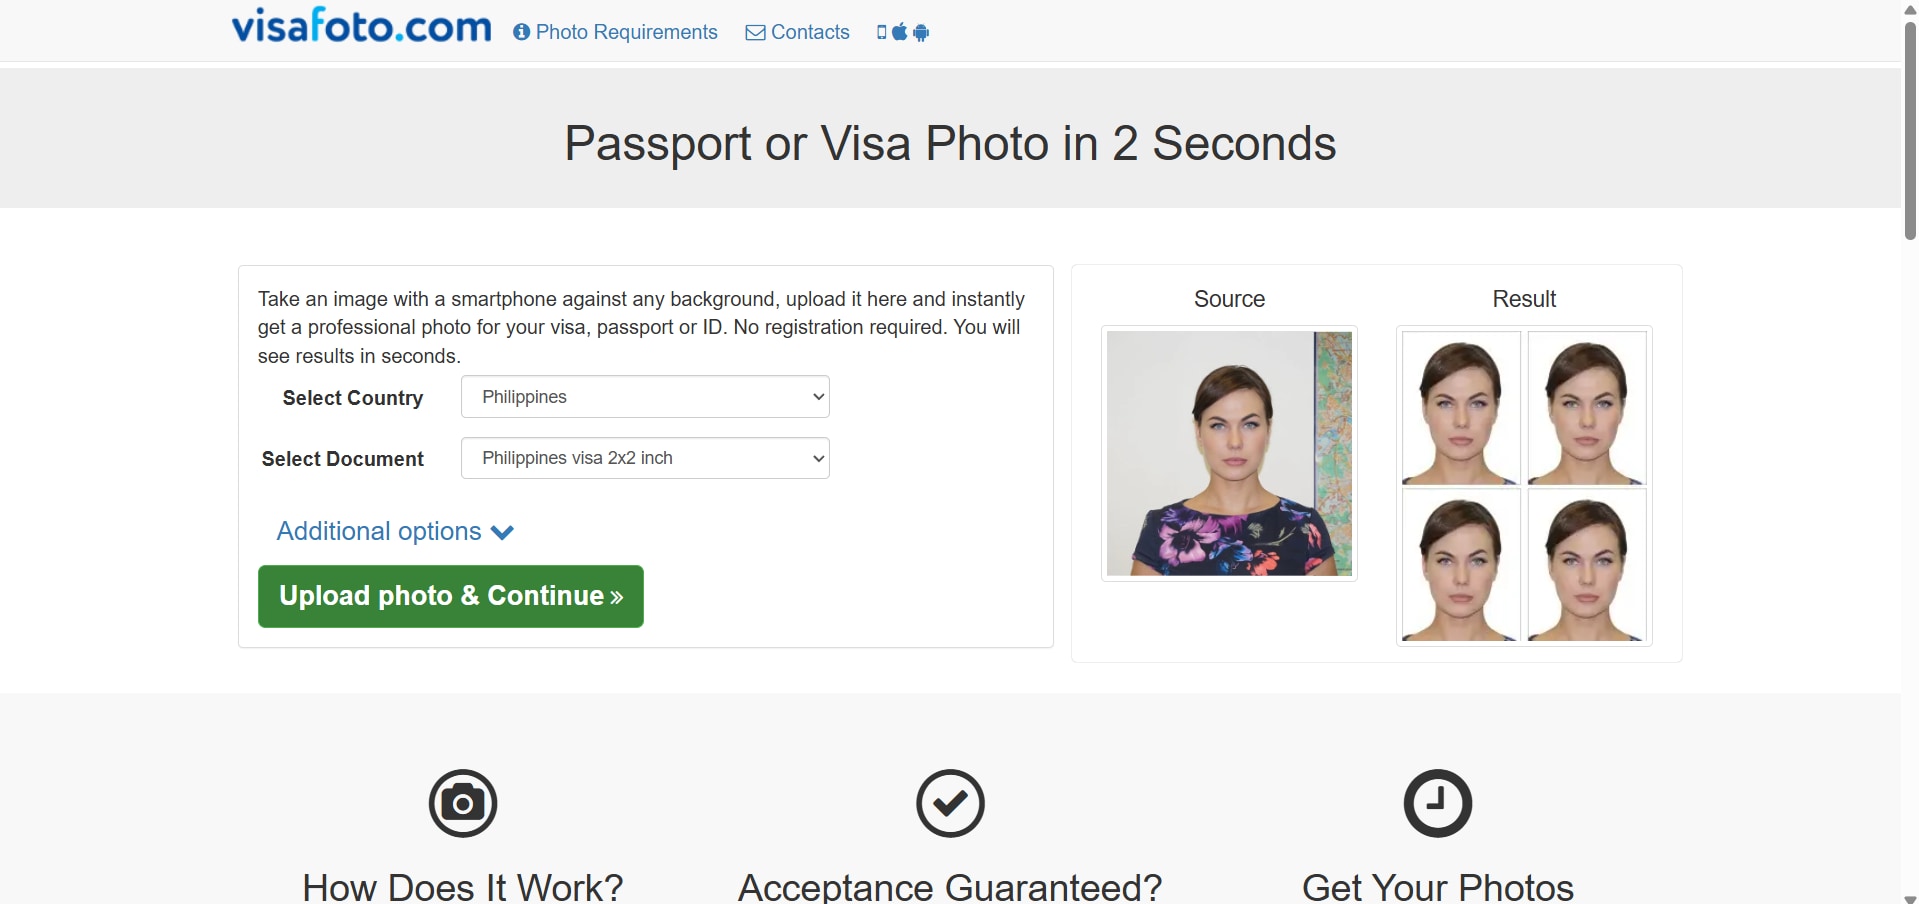
Task: Expand the Additional options section
Action: point(395,531)
